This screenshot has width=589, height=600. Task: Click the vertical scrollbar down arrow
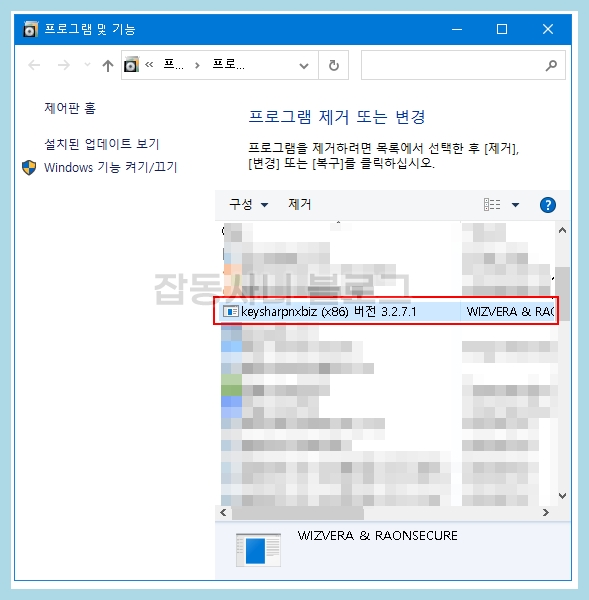562,496
